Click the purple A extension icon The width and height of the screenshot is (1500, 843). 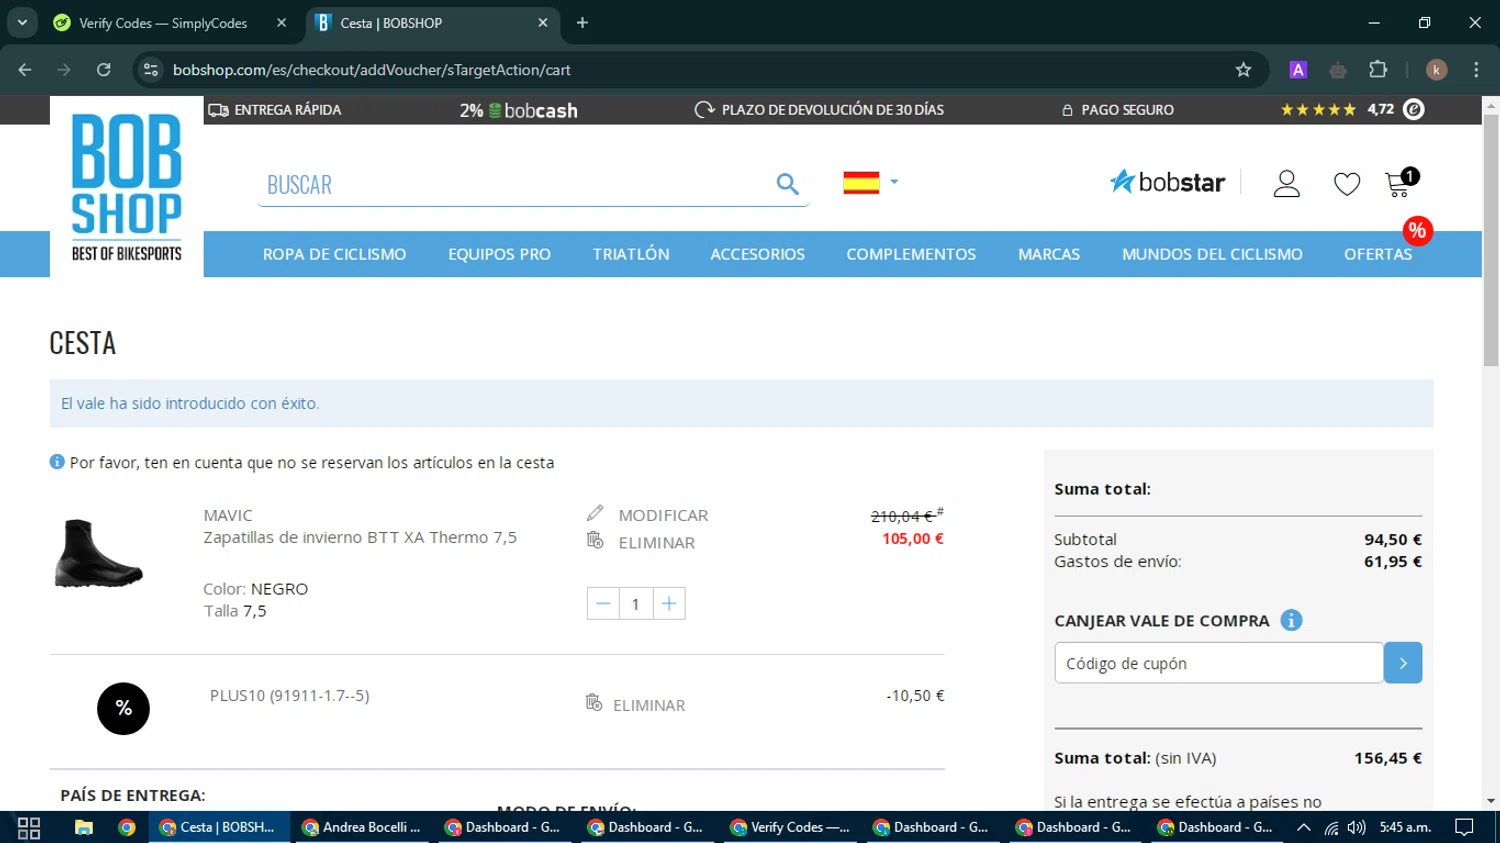1298,70
